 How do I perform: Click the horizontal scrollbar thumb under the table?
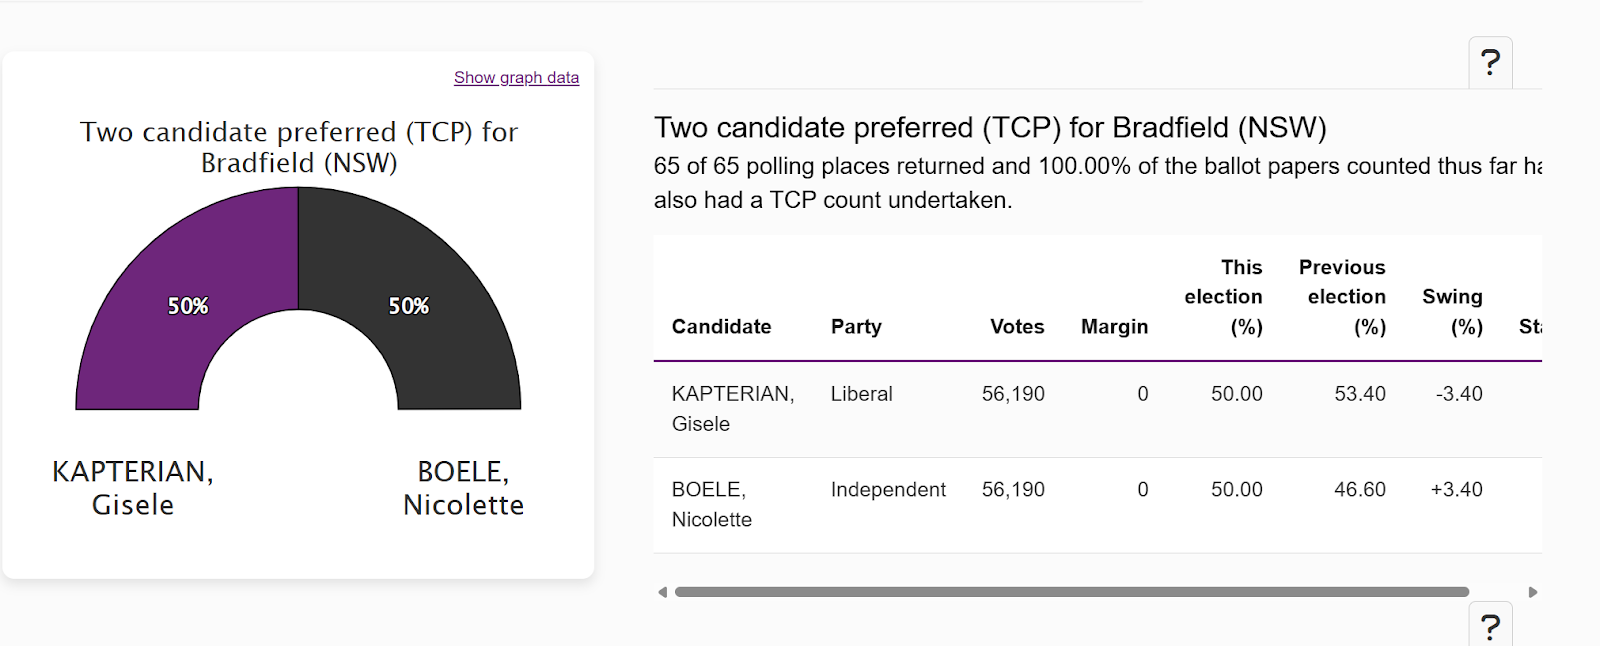(1071, 592)
